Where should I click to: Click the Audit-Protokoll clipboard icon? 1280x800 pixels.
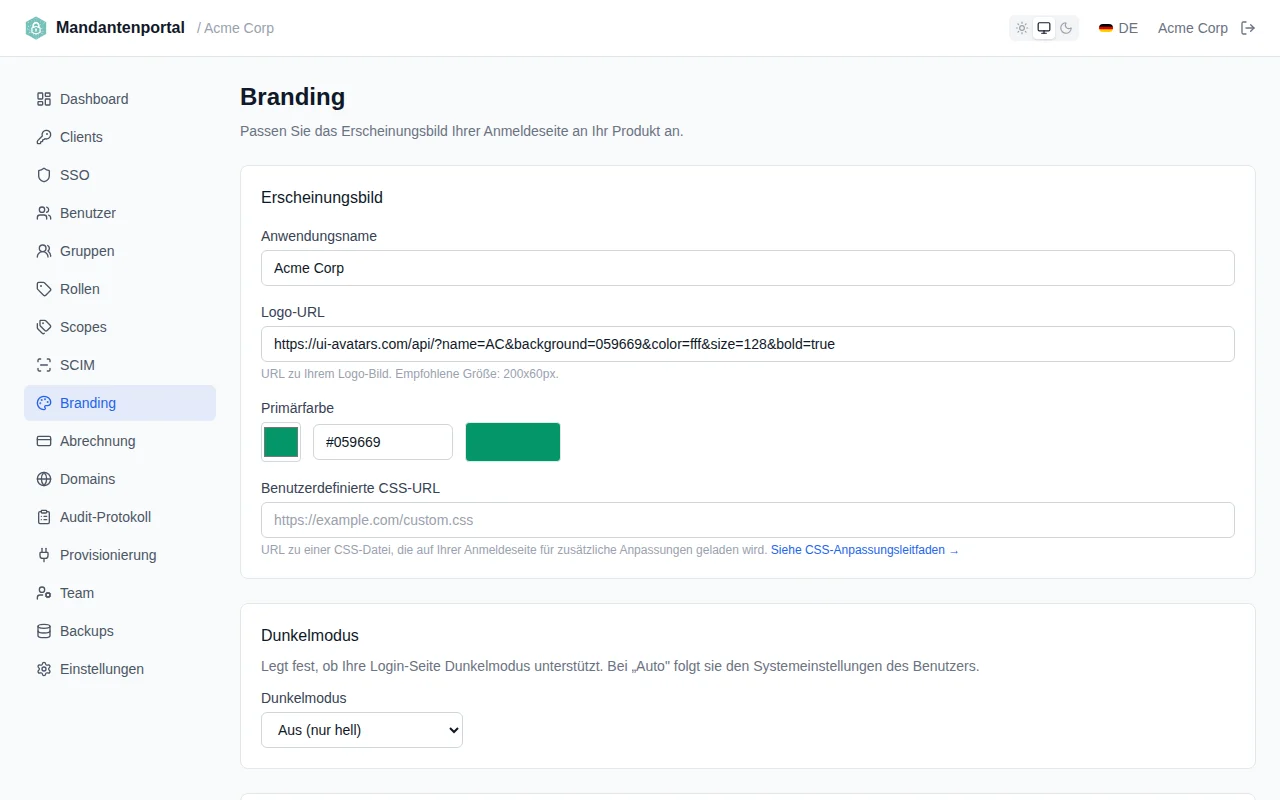[x=44, y=517]
